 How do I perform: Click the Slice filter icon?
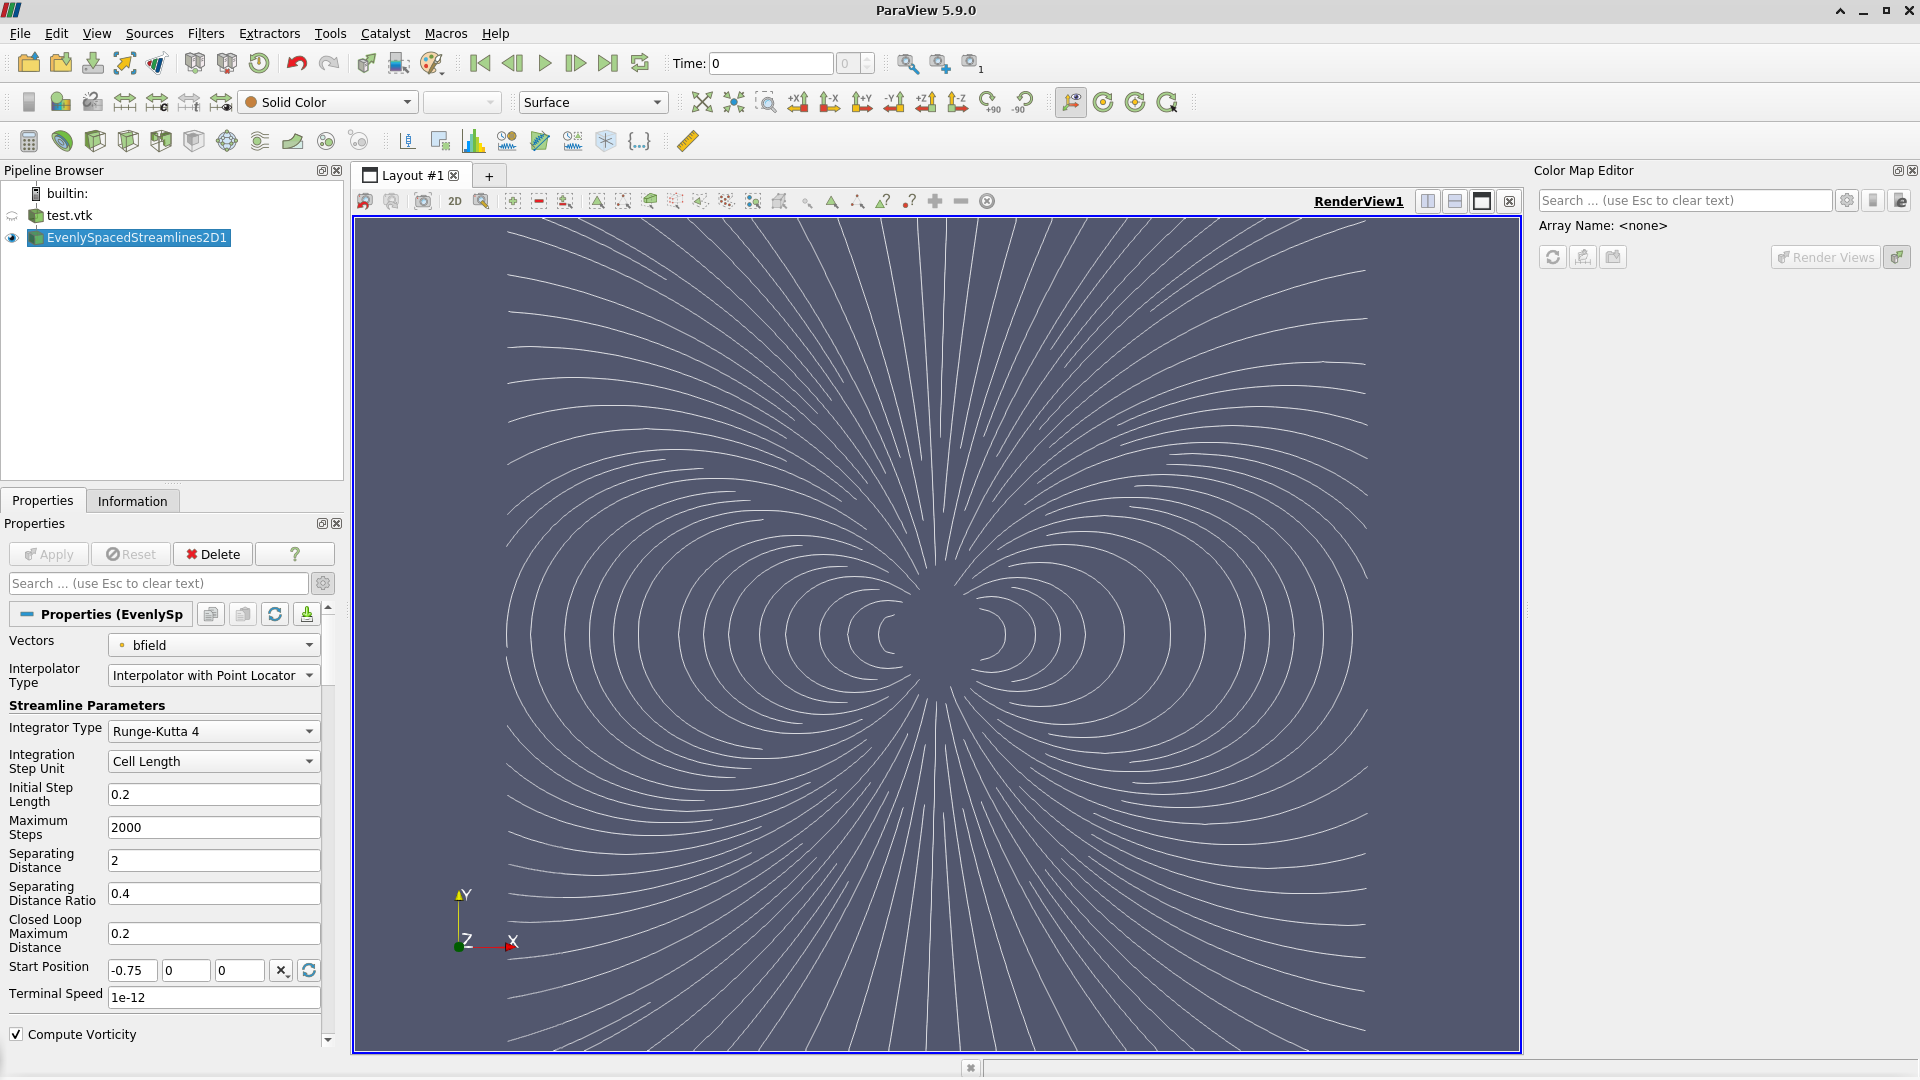128,141
